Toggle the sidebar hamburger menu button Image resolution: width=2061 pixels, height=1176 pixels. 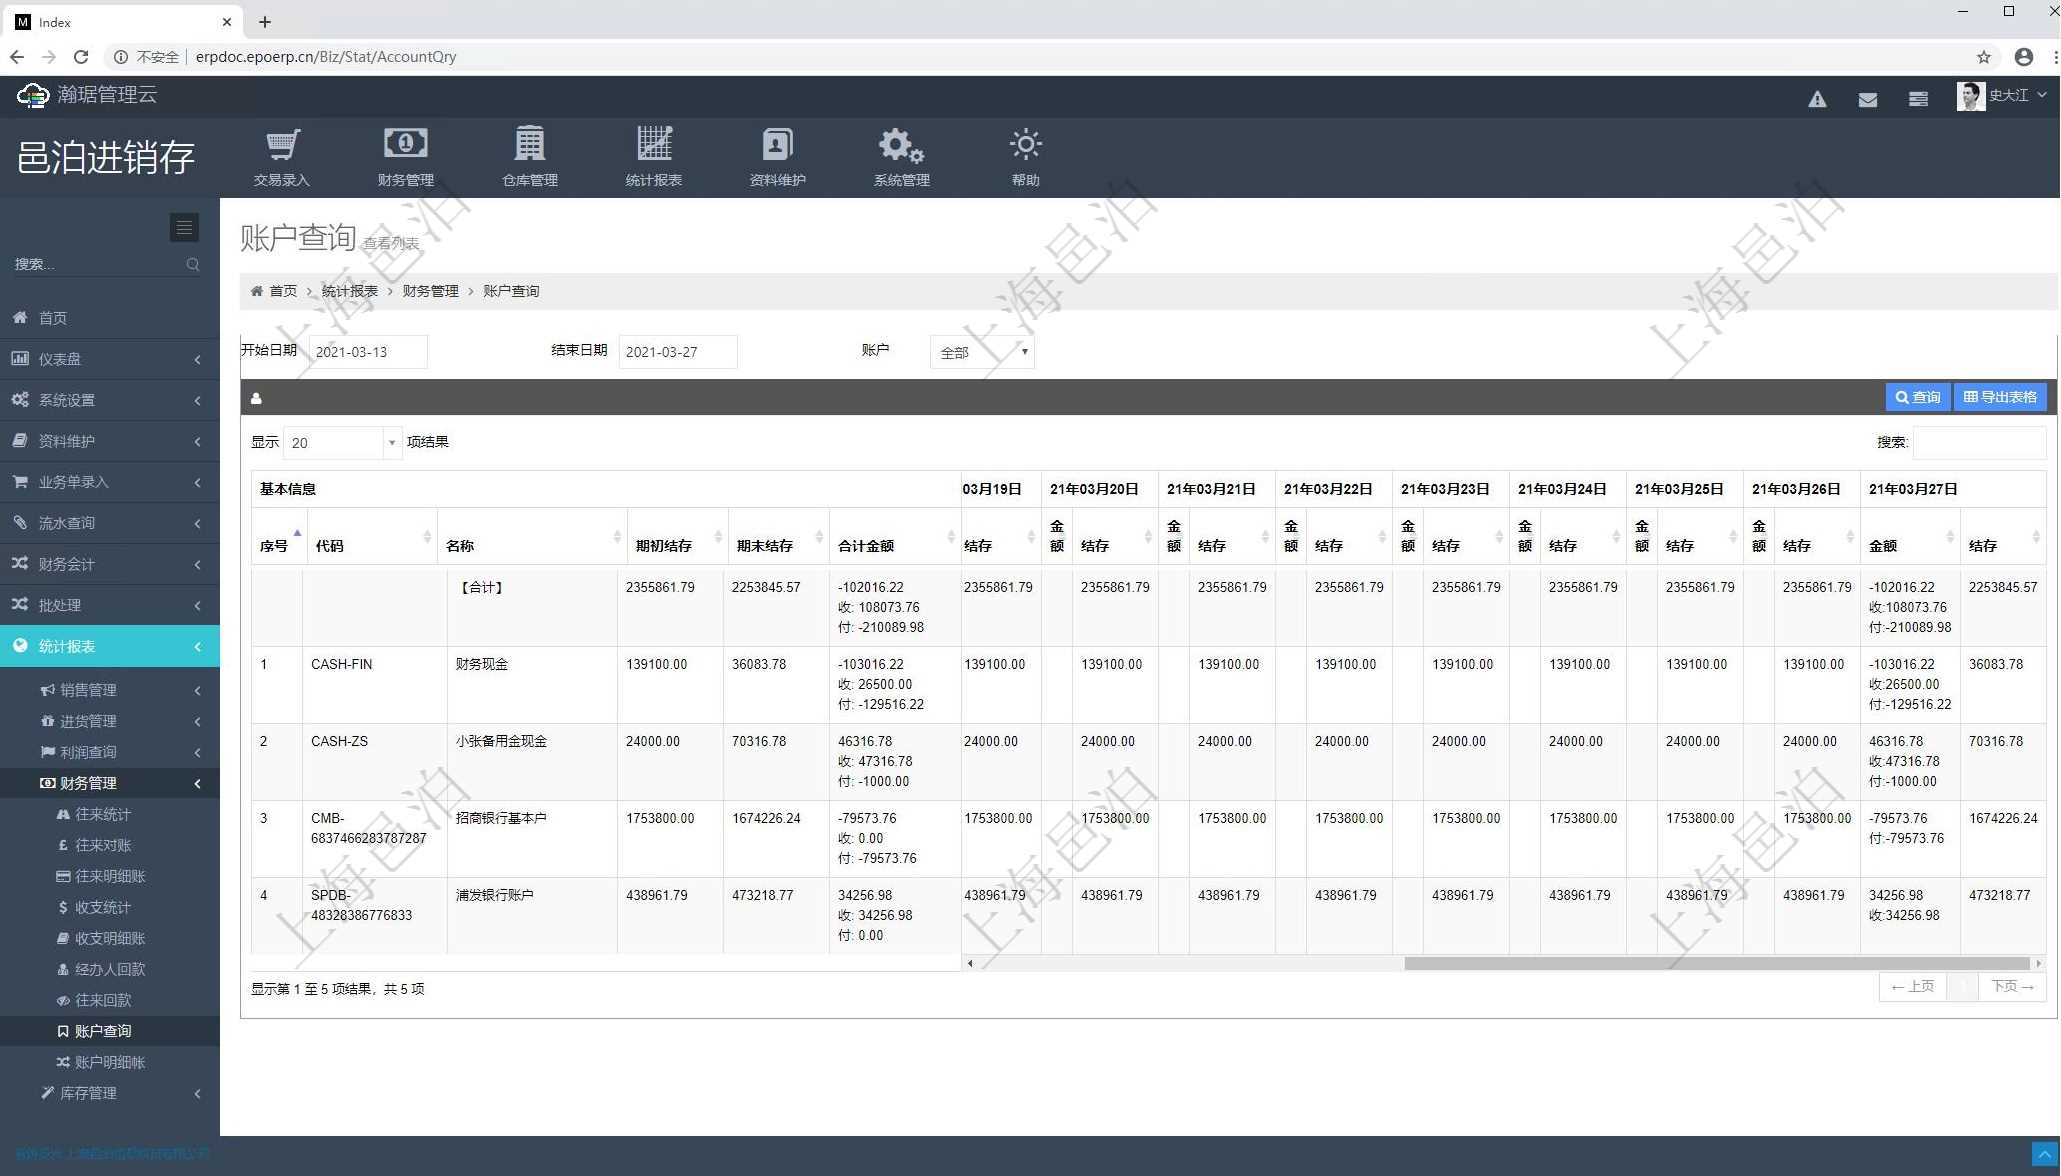[x=184, y=228]
